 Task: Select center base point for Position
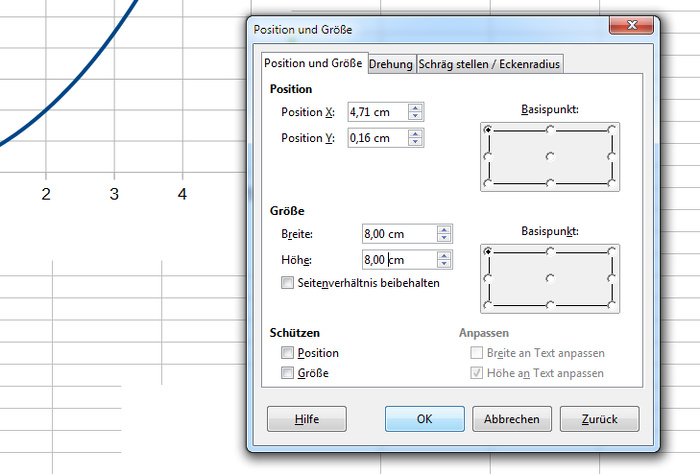pos(550,157)
